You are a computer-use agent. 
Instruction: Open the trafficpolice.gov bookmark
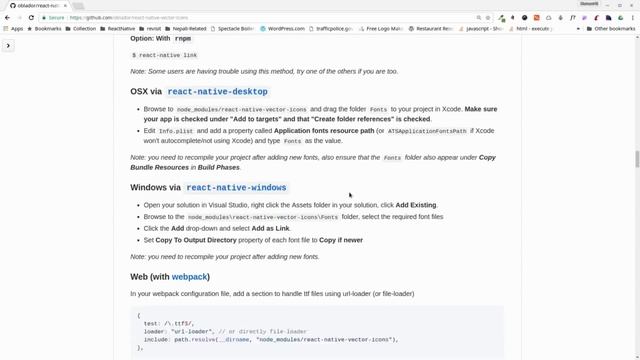(x=331, y=29)
